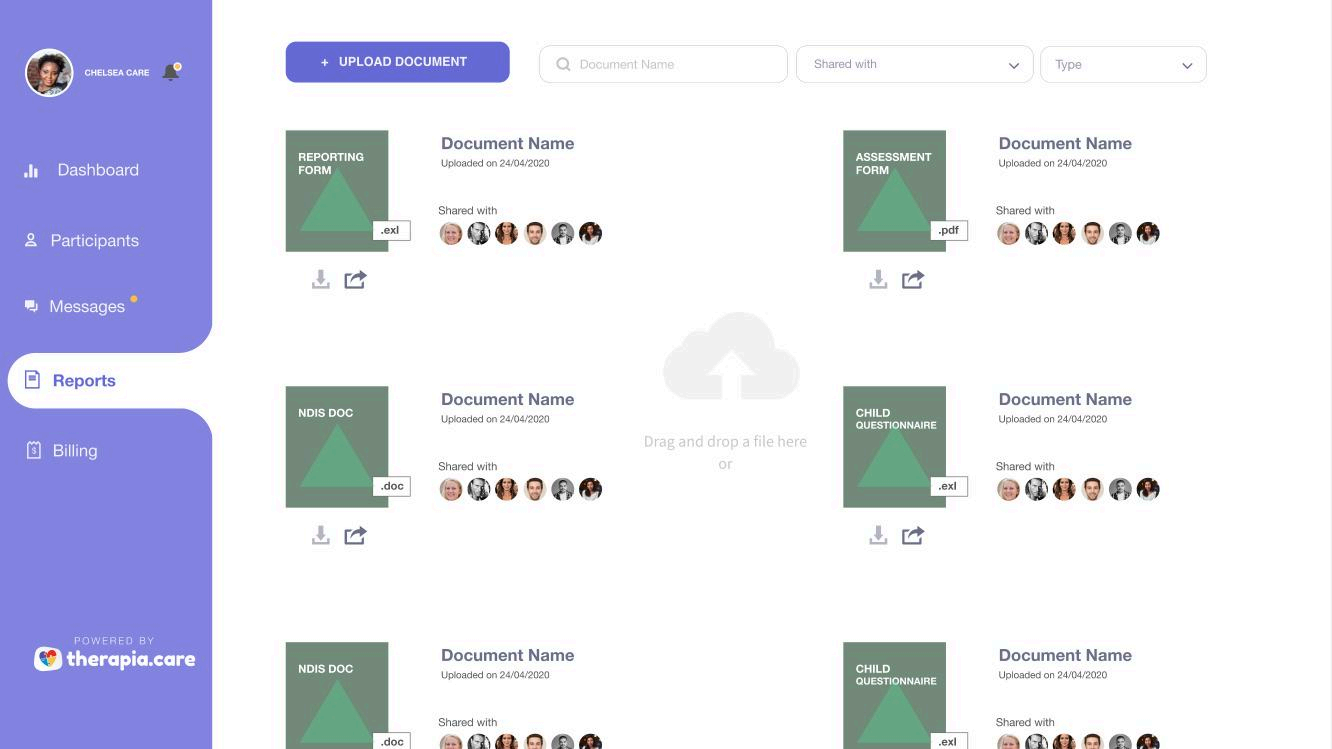Viewport: 1332px width, 749px height.
Task: Open Messages from the sidebar
Action: [87, 307]
